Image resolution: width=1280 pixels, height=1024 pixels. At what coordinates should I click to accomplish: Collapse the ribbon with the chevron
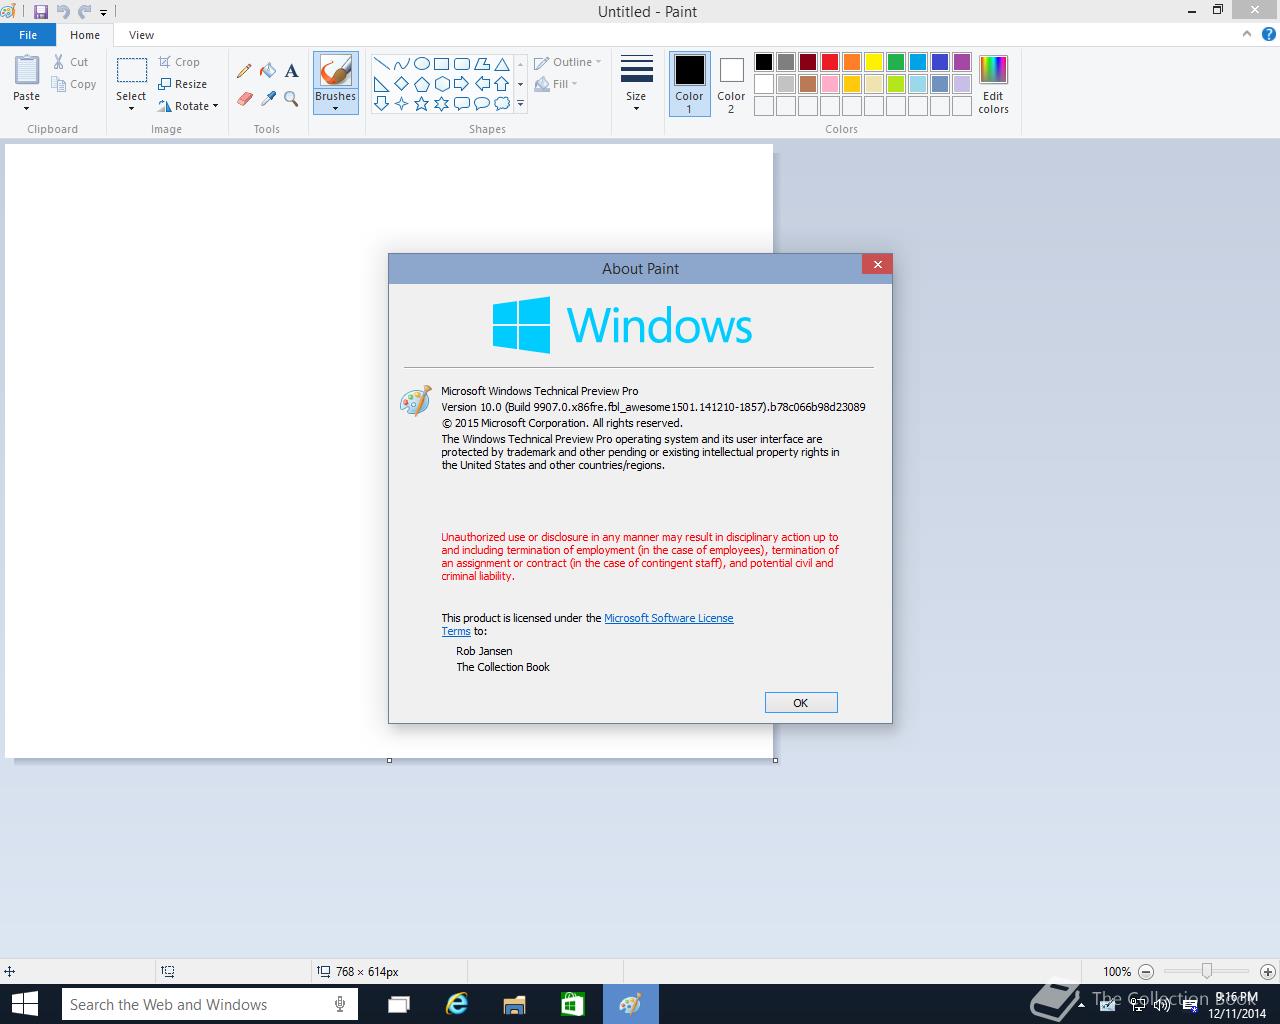[x=1247, y=34]
